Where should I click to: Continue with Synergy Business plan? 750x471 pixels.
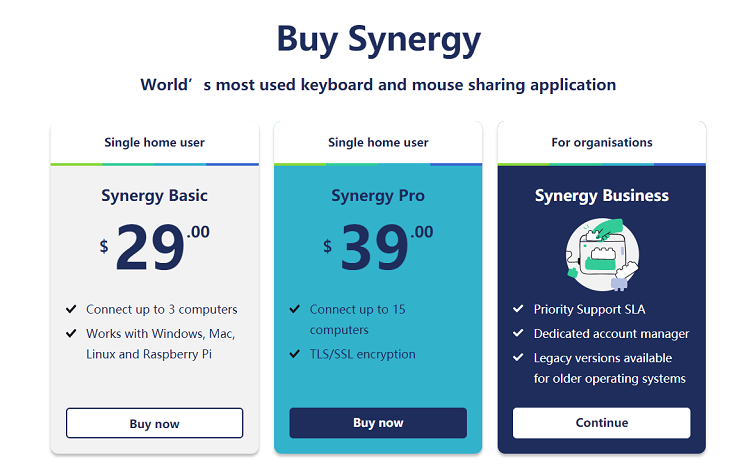coord(602,423)
